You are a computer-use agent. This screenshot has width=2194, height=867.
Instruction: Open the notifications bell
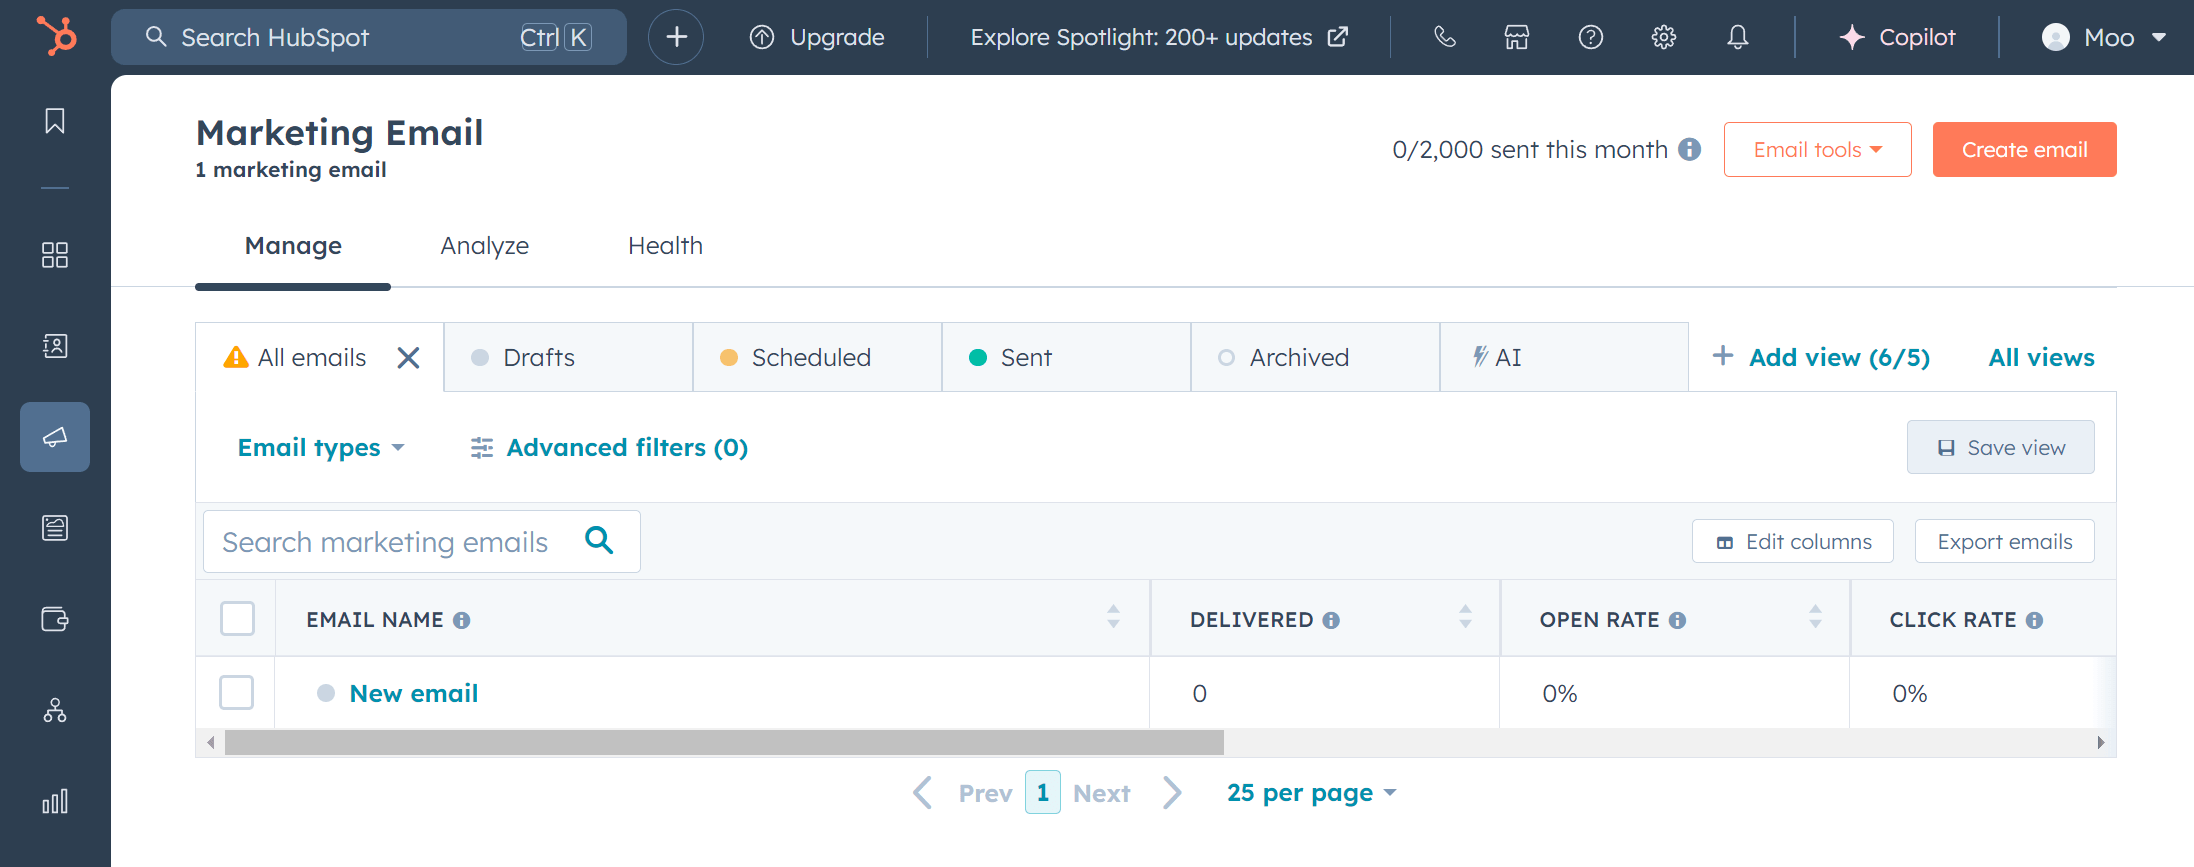tap(1738, 37)
